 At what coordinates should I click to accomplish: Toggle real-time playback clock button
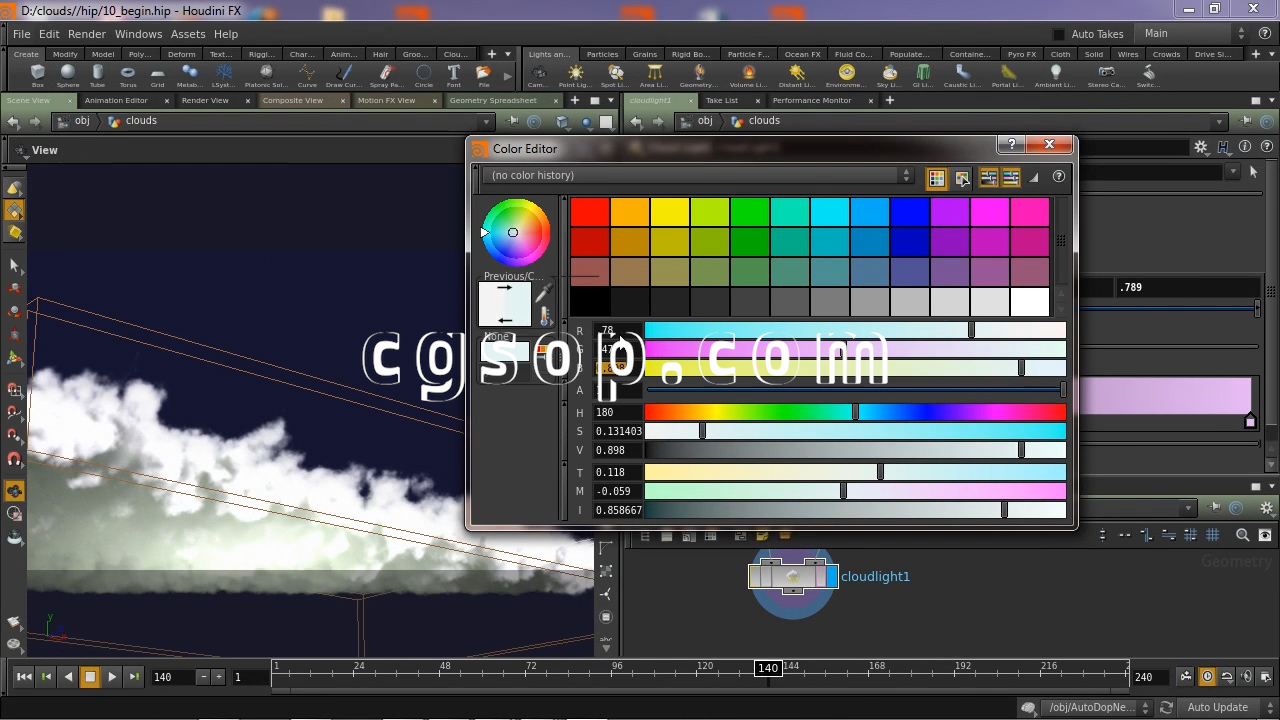[1207, 677]
